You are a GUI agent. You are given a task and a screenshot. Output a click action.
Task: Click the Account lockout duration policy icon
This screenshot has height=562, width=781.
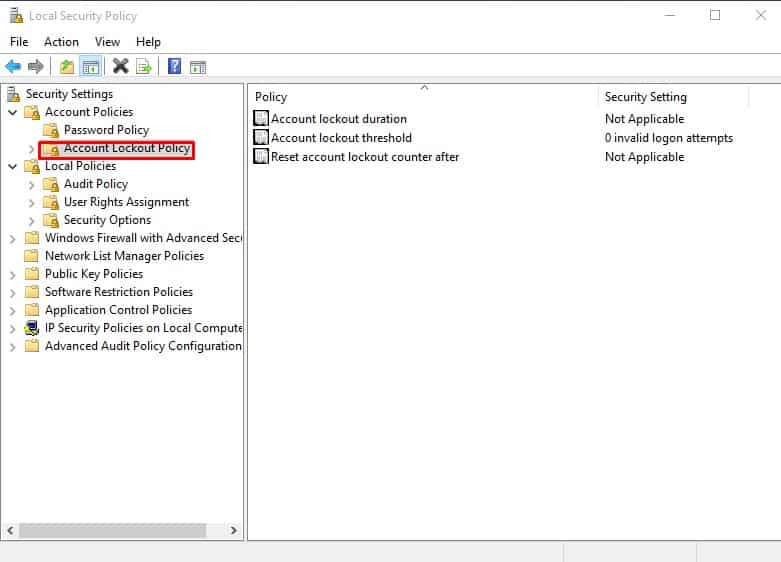[x=261, y=119]
